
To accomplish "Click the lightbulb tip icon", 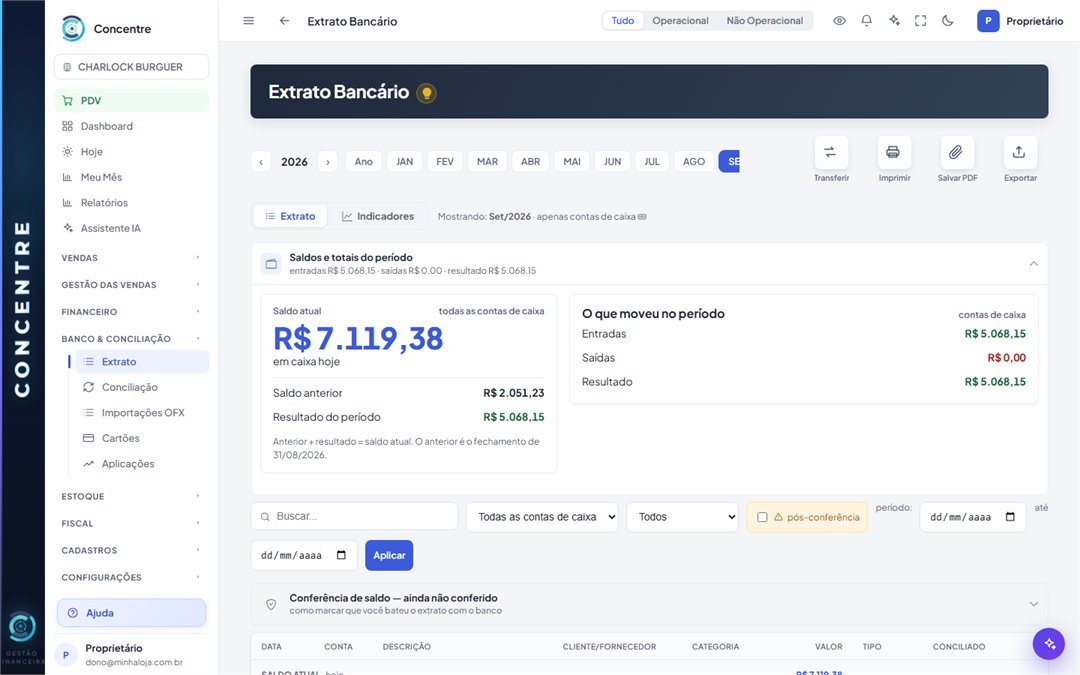I will click(426, 92).
